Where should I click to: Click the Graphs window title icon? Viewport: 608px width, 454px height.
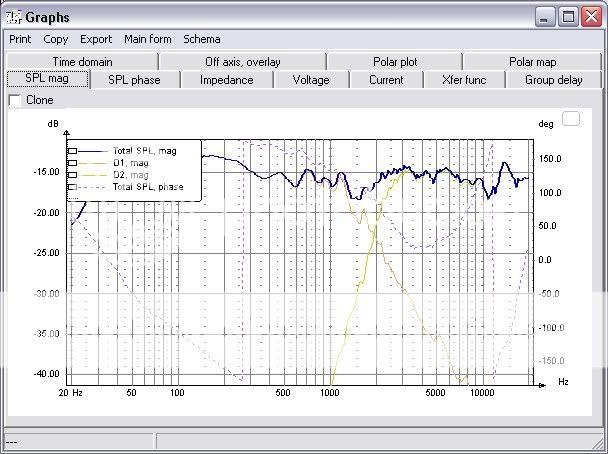[13, 15]
